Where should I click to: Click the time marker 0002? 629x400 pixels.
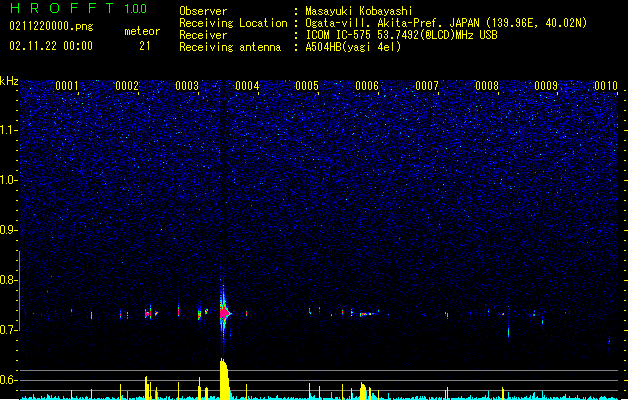(x=127, y=86)
